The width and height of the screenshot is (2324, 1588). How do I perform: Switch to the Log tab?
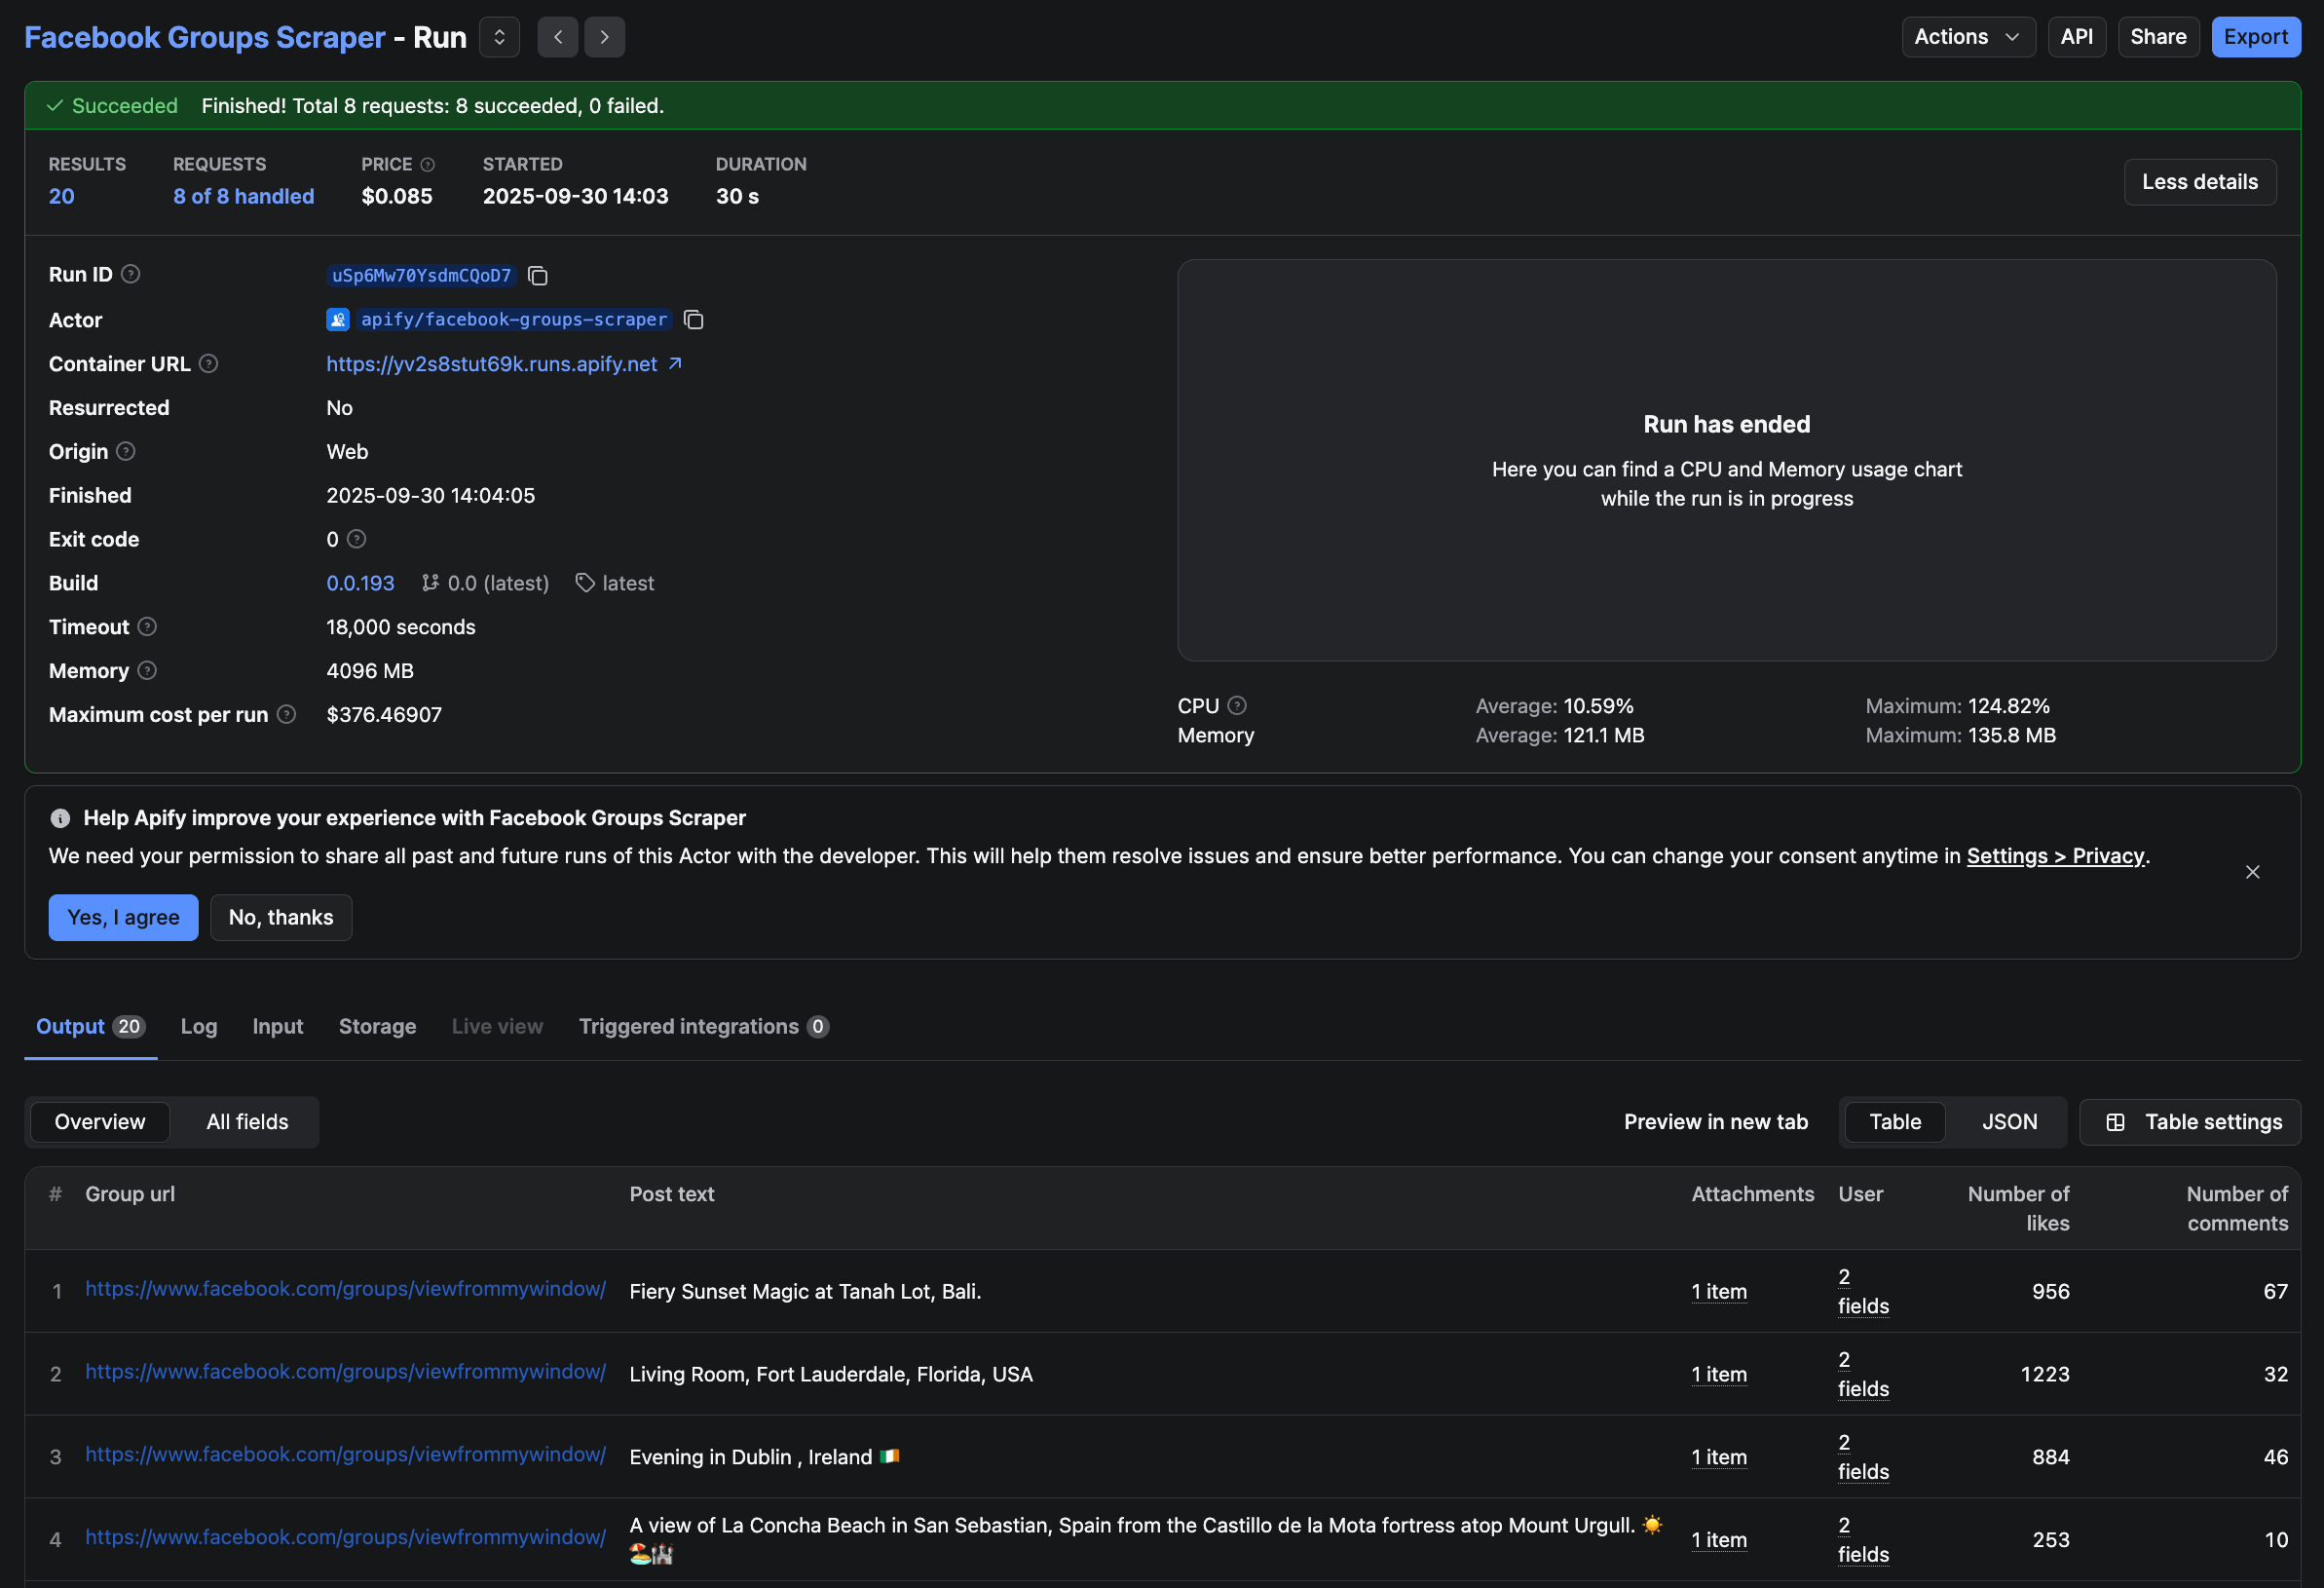click(x=198, y=1026)
